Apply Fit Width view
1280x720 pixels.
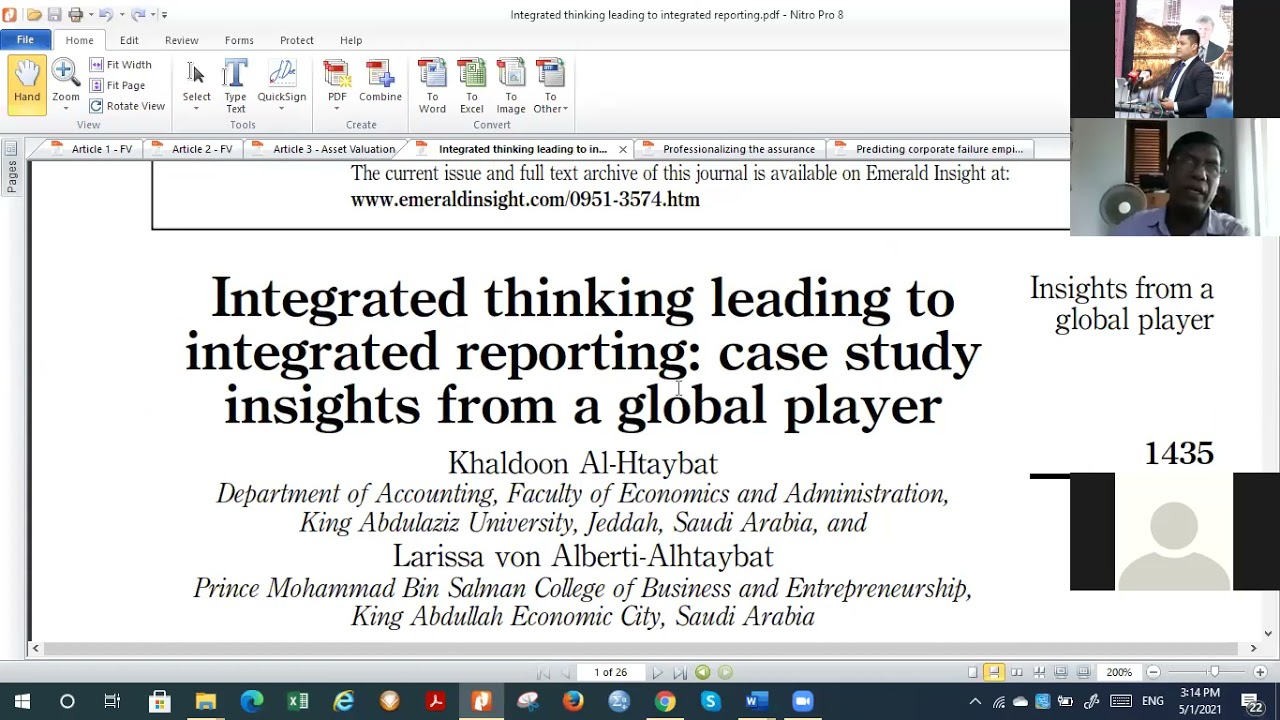(x=120, y=65)
